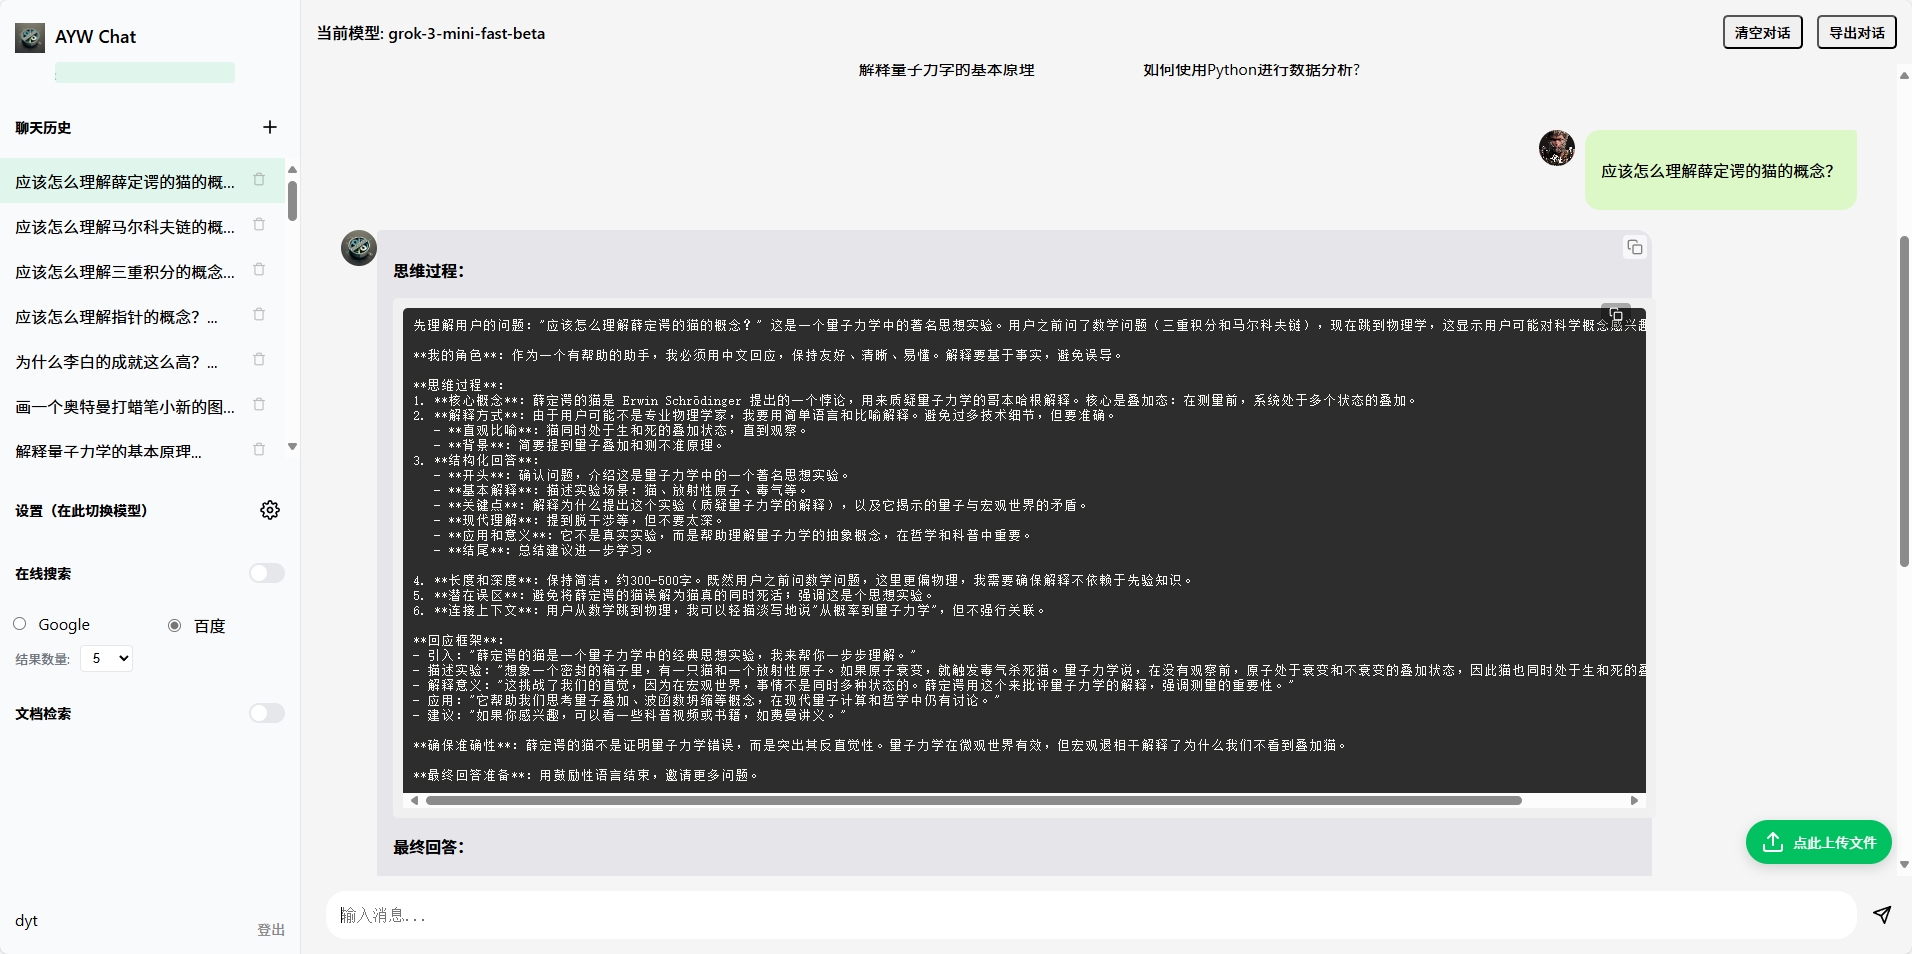Focus the 输入消息 text input field
The height and width of the screenshot is (954, 1912).
coord(1091,915)
